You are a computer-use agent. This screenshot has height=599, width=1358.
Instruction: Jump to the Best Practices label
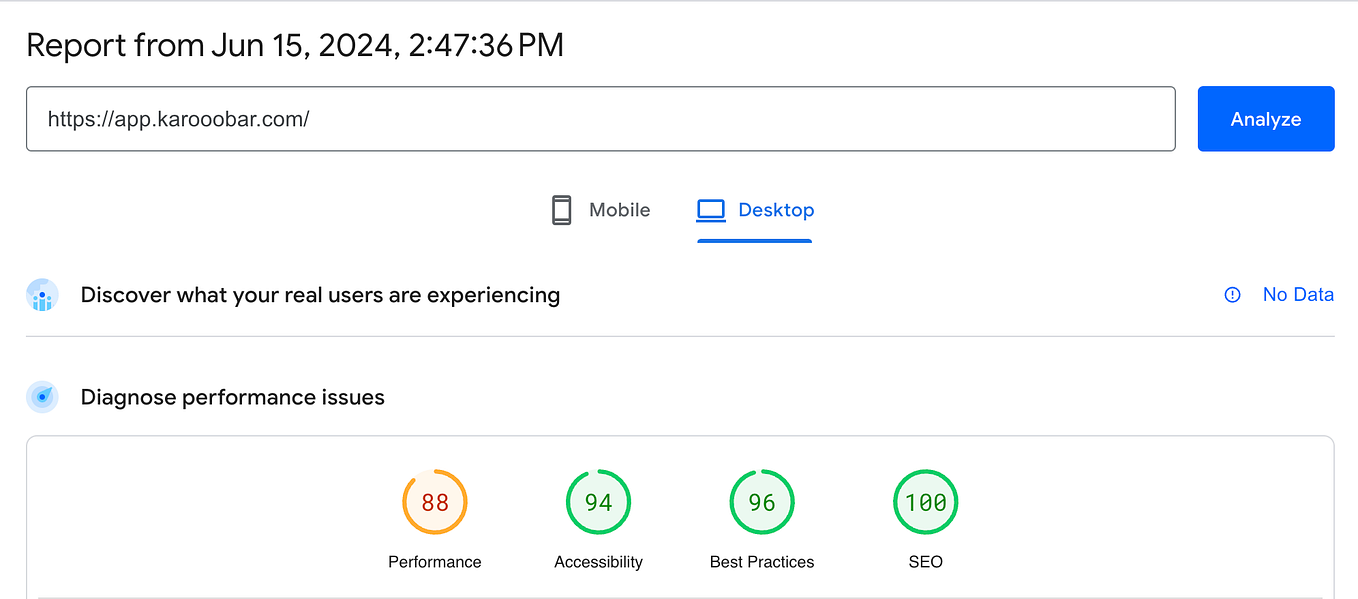point(762,562)
